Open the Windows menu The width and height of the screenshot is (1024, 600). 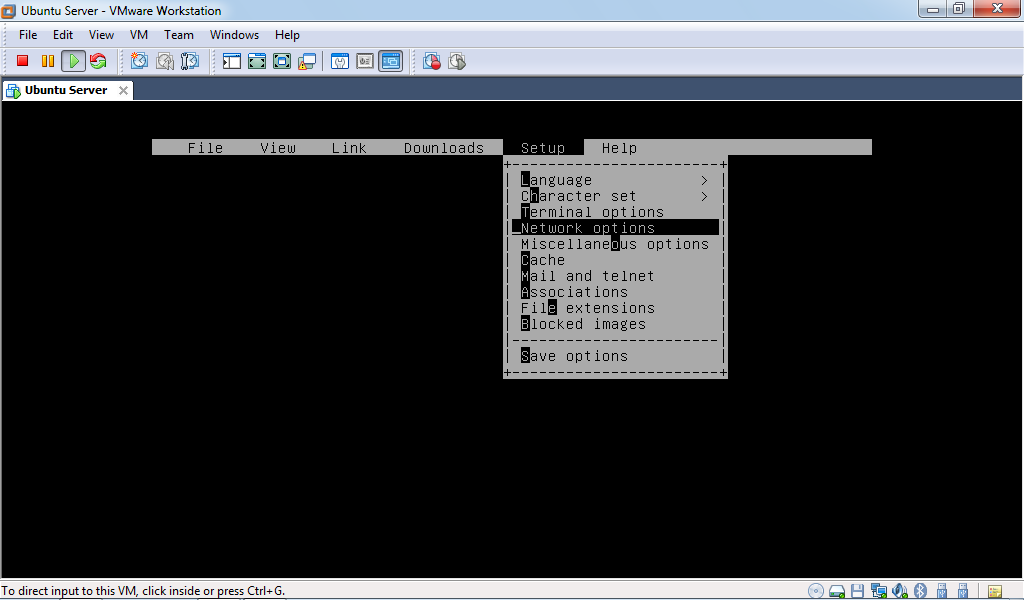(x=234, y=35)
